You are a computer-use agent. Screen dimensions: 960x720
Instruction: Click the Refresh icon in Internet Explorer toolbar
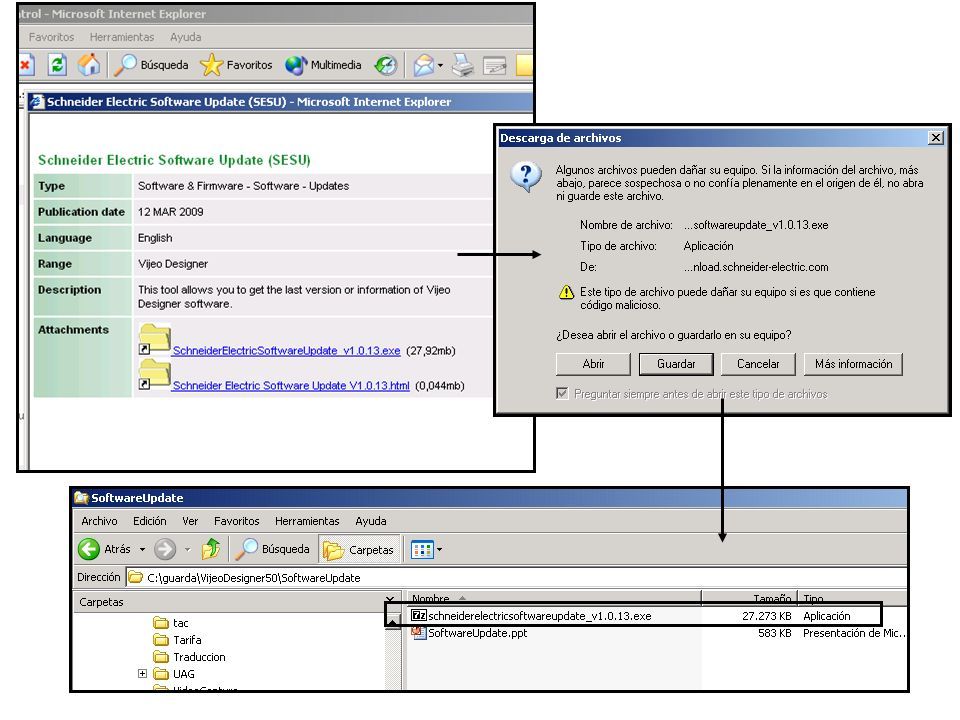click(x=58, y=64)
